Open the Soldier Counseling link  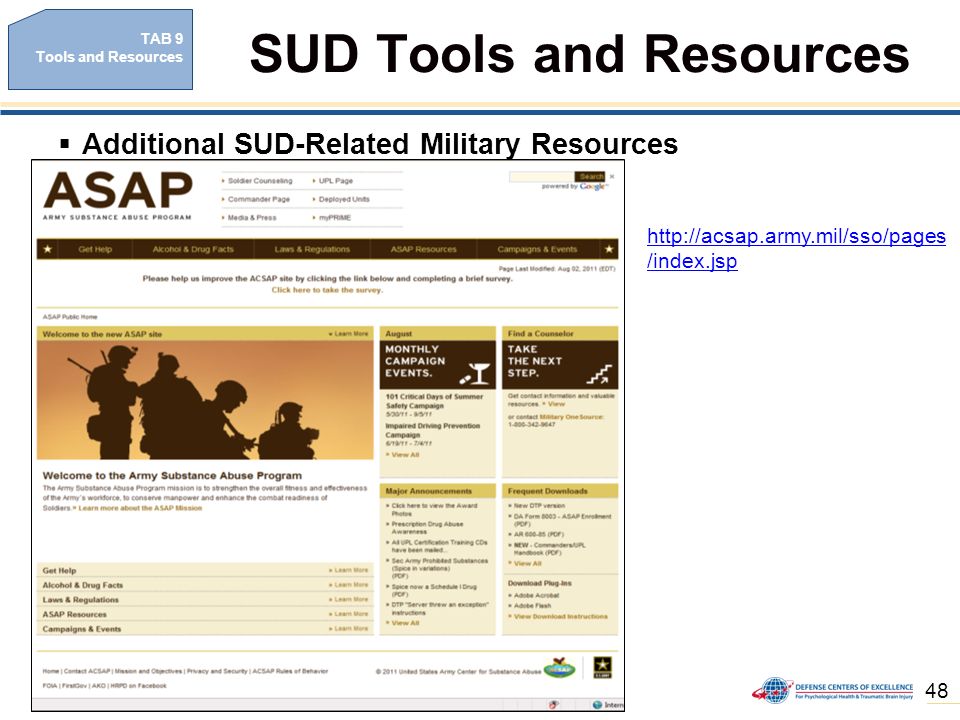pyautogui.click(x=260, y=181)
